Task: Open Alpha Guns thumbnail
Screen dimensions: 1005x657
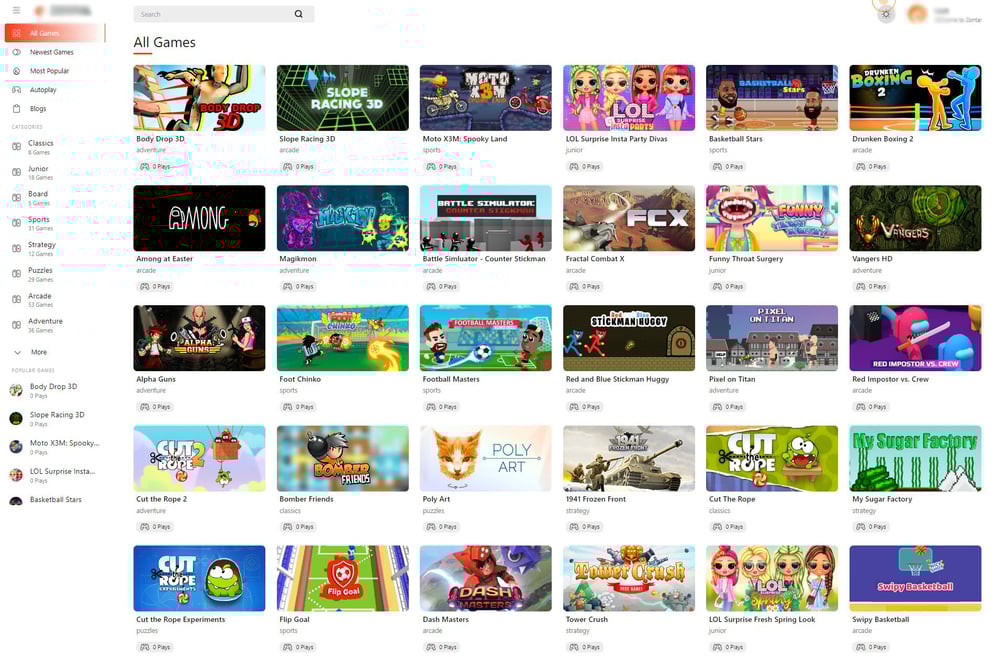Action: pyautogui.click(x=199, y=338)
